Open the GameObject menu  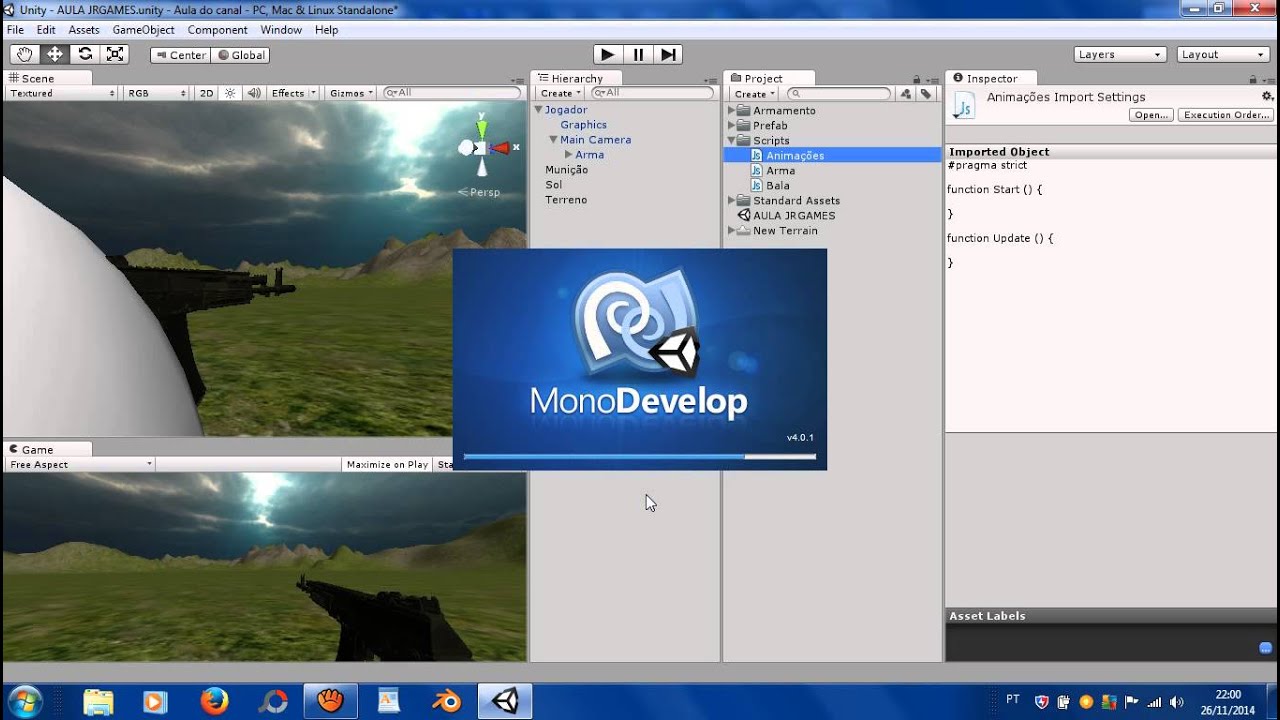(143, 30)
